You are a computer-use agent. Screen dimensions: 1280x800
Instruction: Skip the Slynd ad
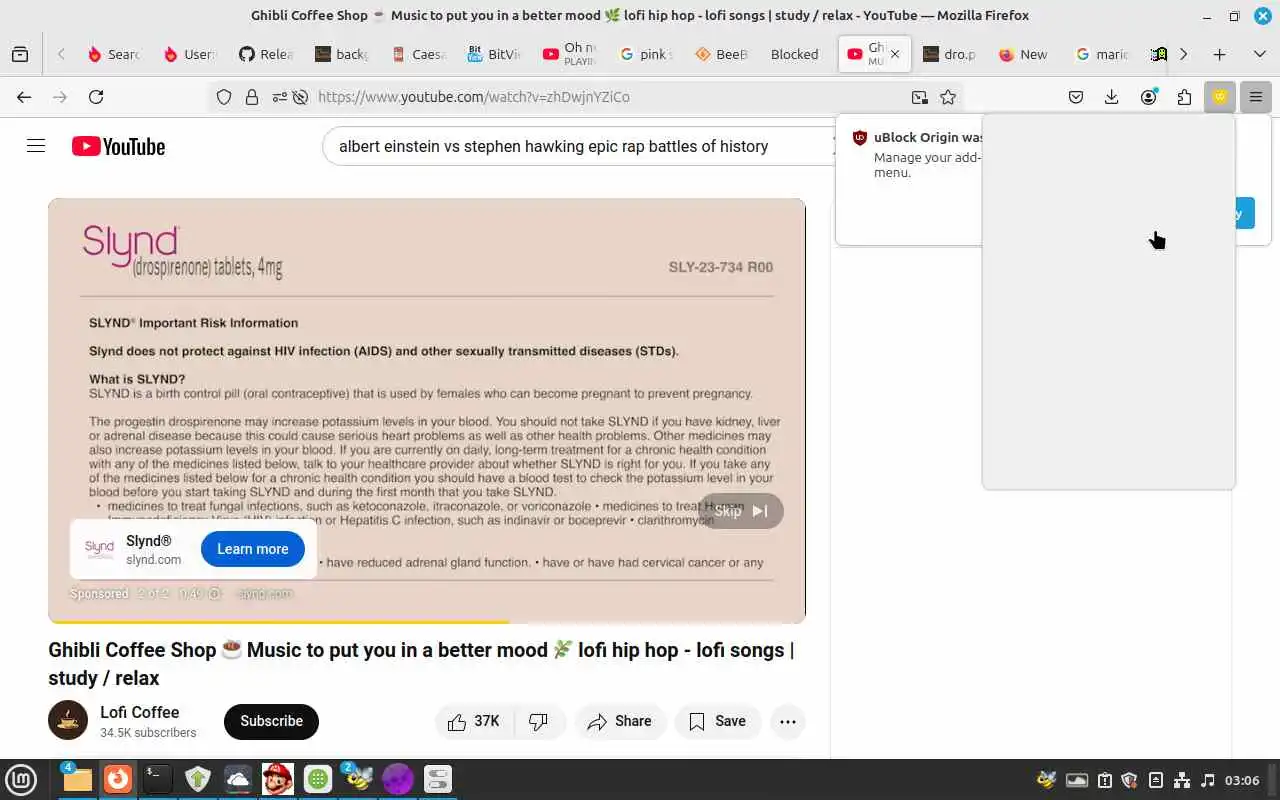741,511
